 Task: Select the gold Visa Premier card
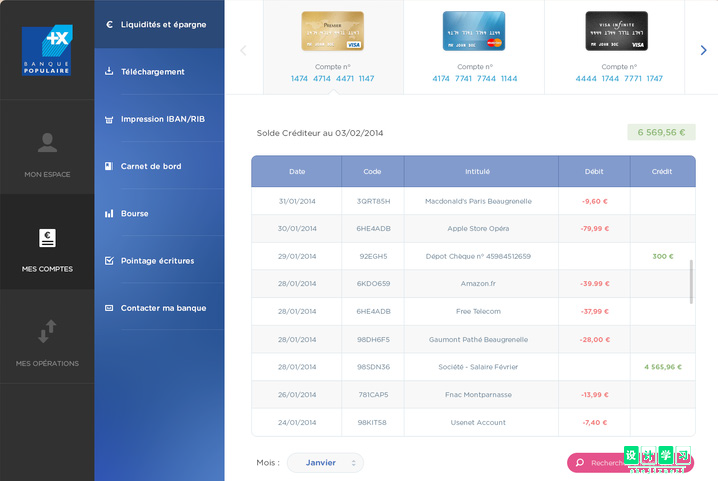coord(332,31)
